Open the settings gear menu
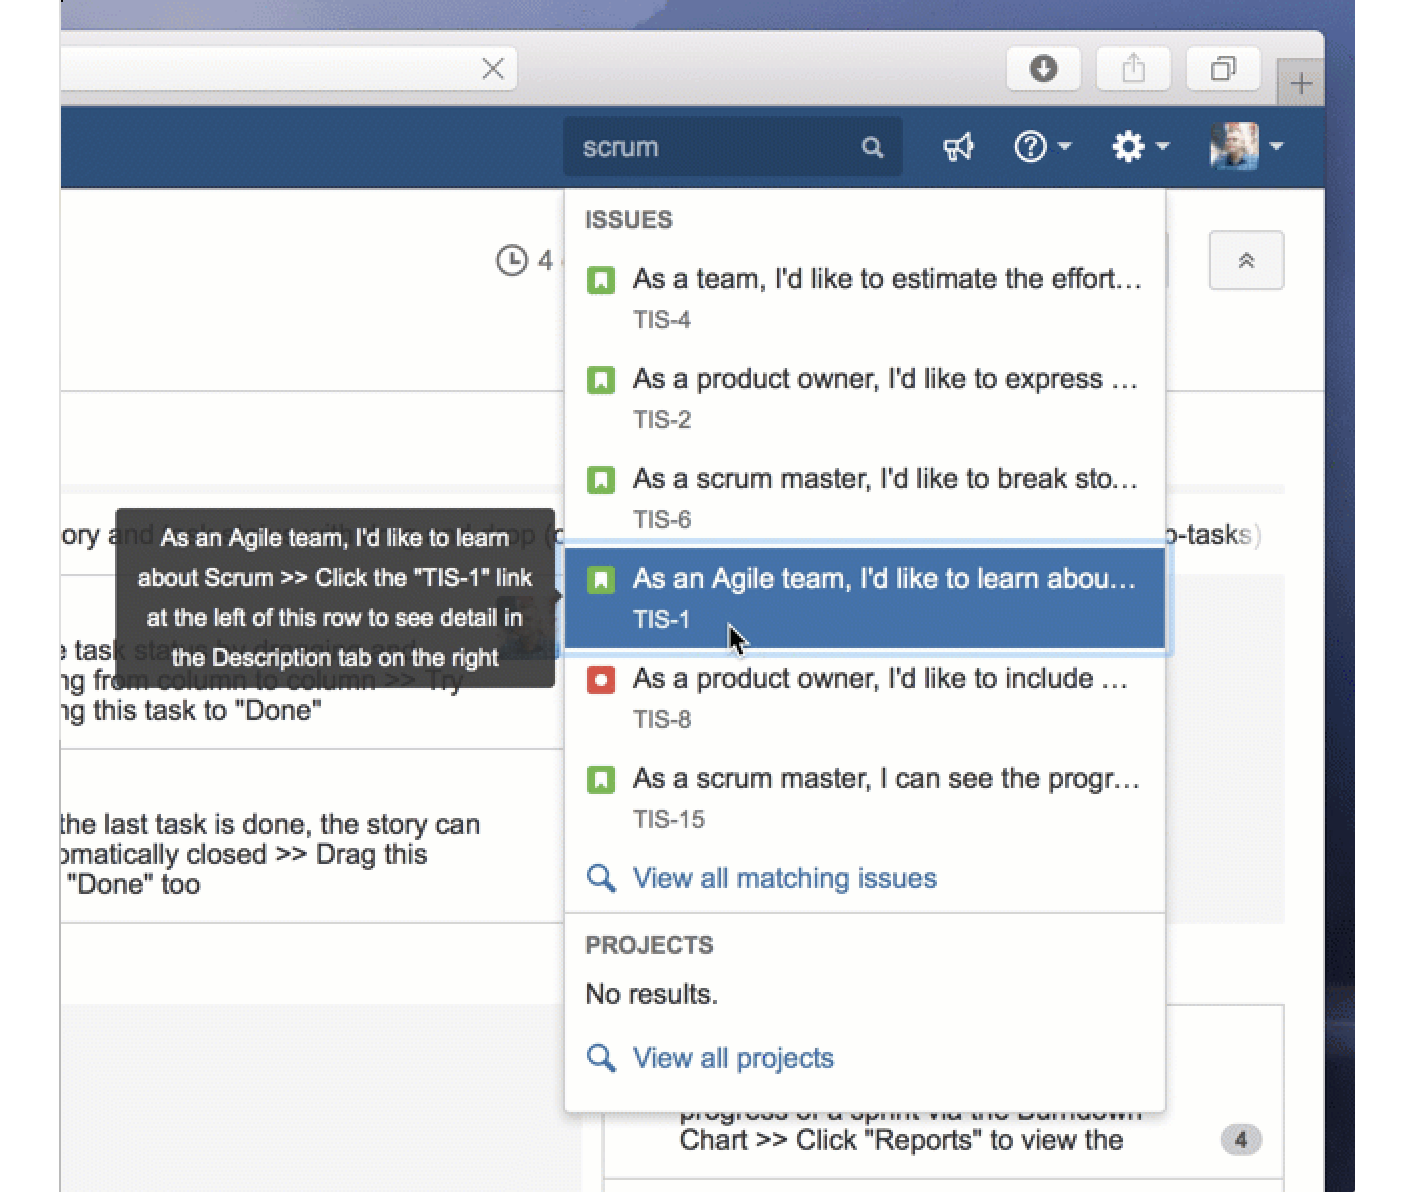 1140,147
